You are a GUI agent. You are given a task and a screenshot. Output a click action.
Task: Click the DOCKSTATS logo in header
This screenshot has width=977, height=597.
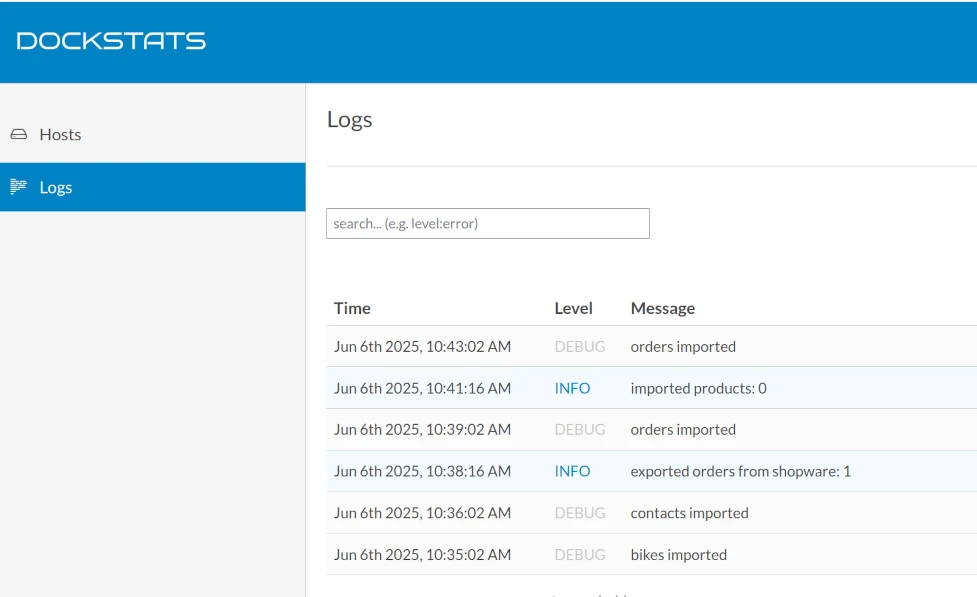pyautogui.click(x=111, y=41)
